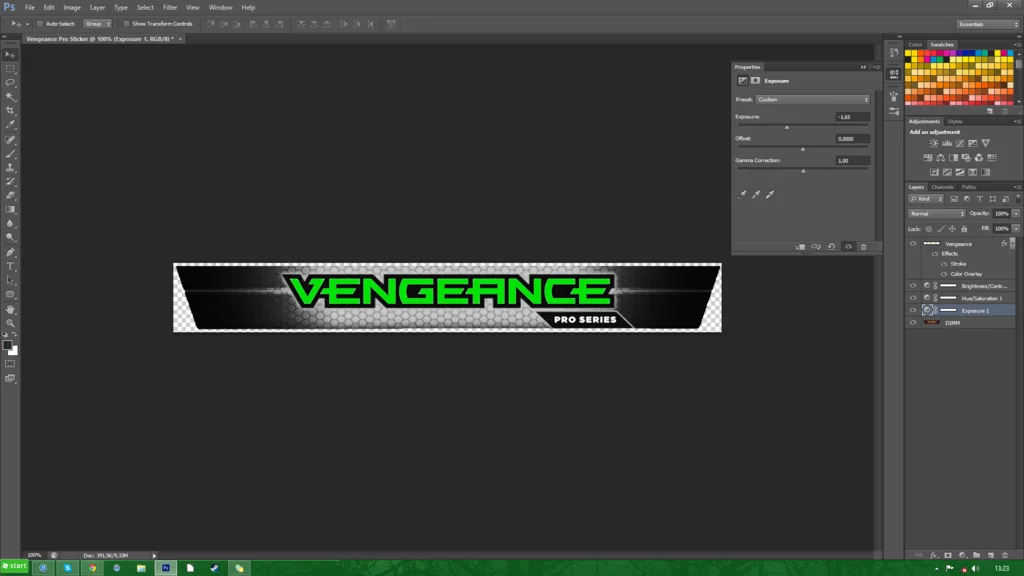Open the Essentials workspace dropdown
Viewport: 1024px width, 576px height.
(x=987, y=24)
